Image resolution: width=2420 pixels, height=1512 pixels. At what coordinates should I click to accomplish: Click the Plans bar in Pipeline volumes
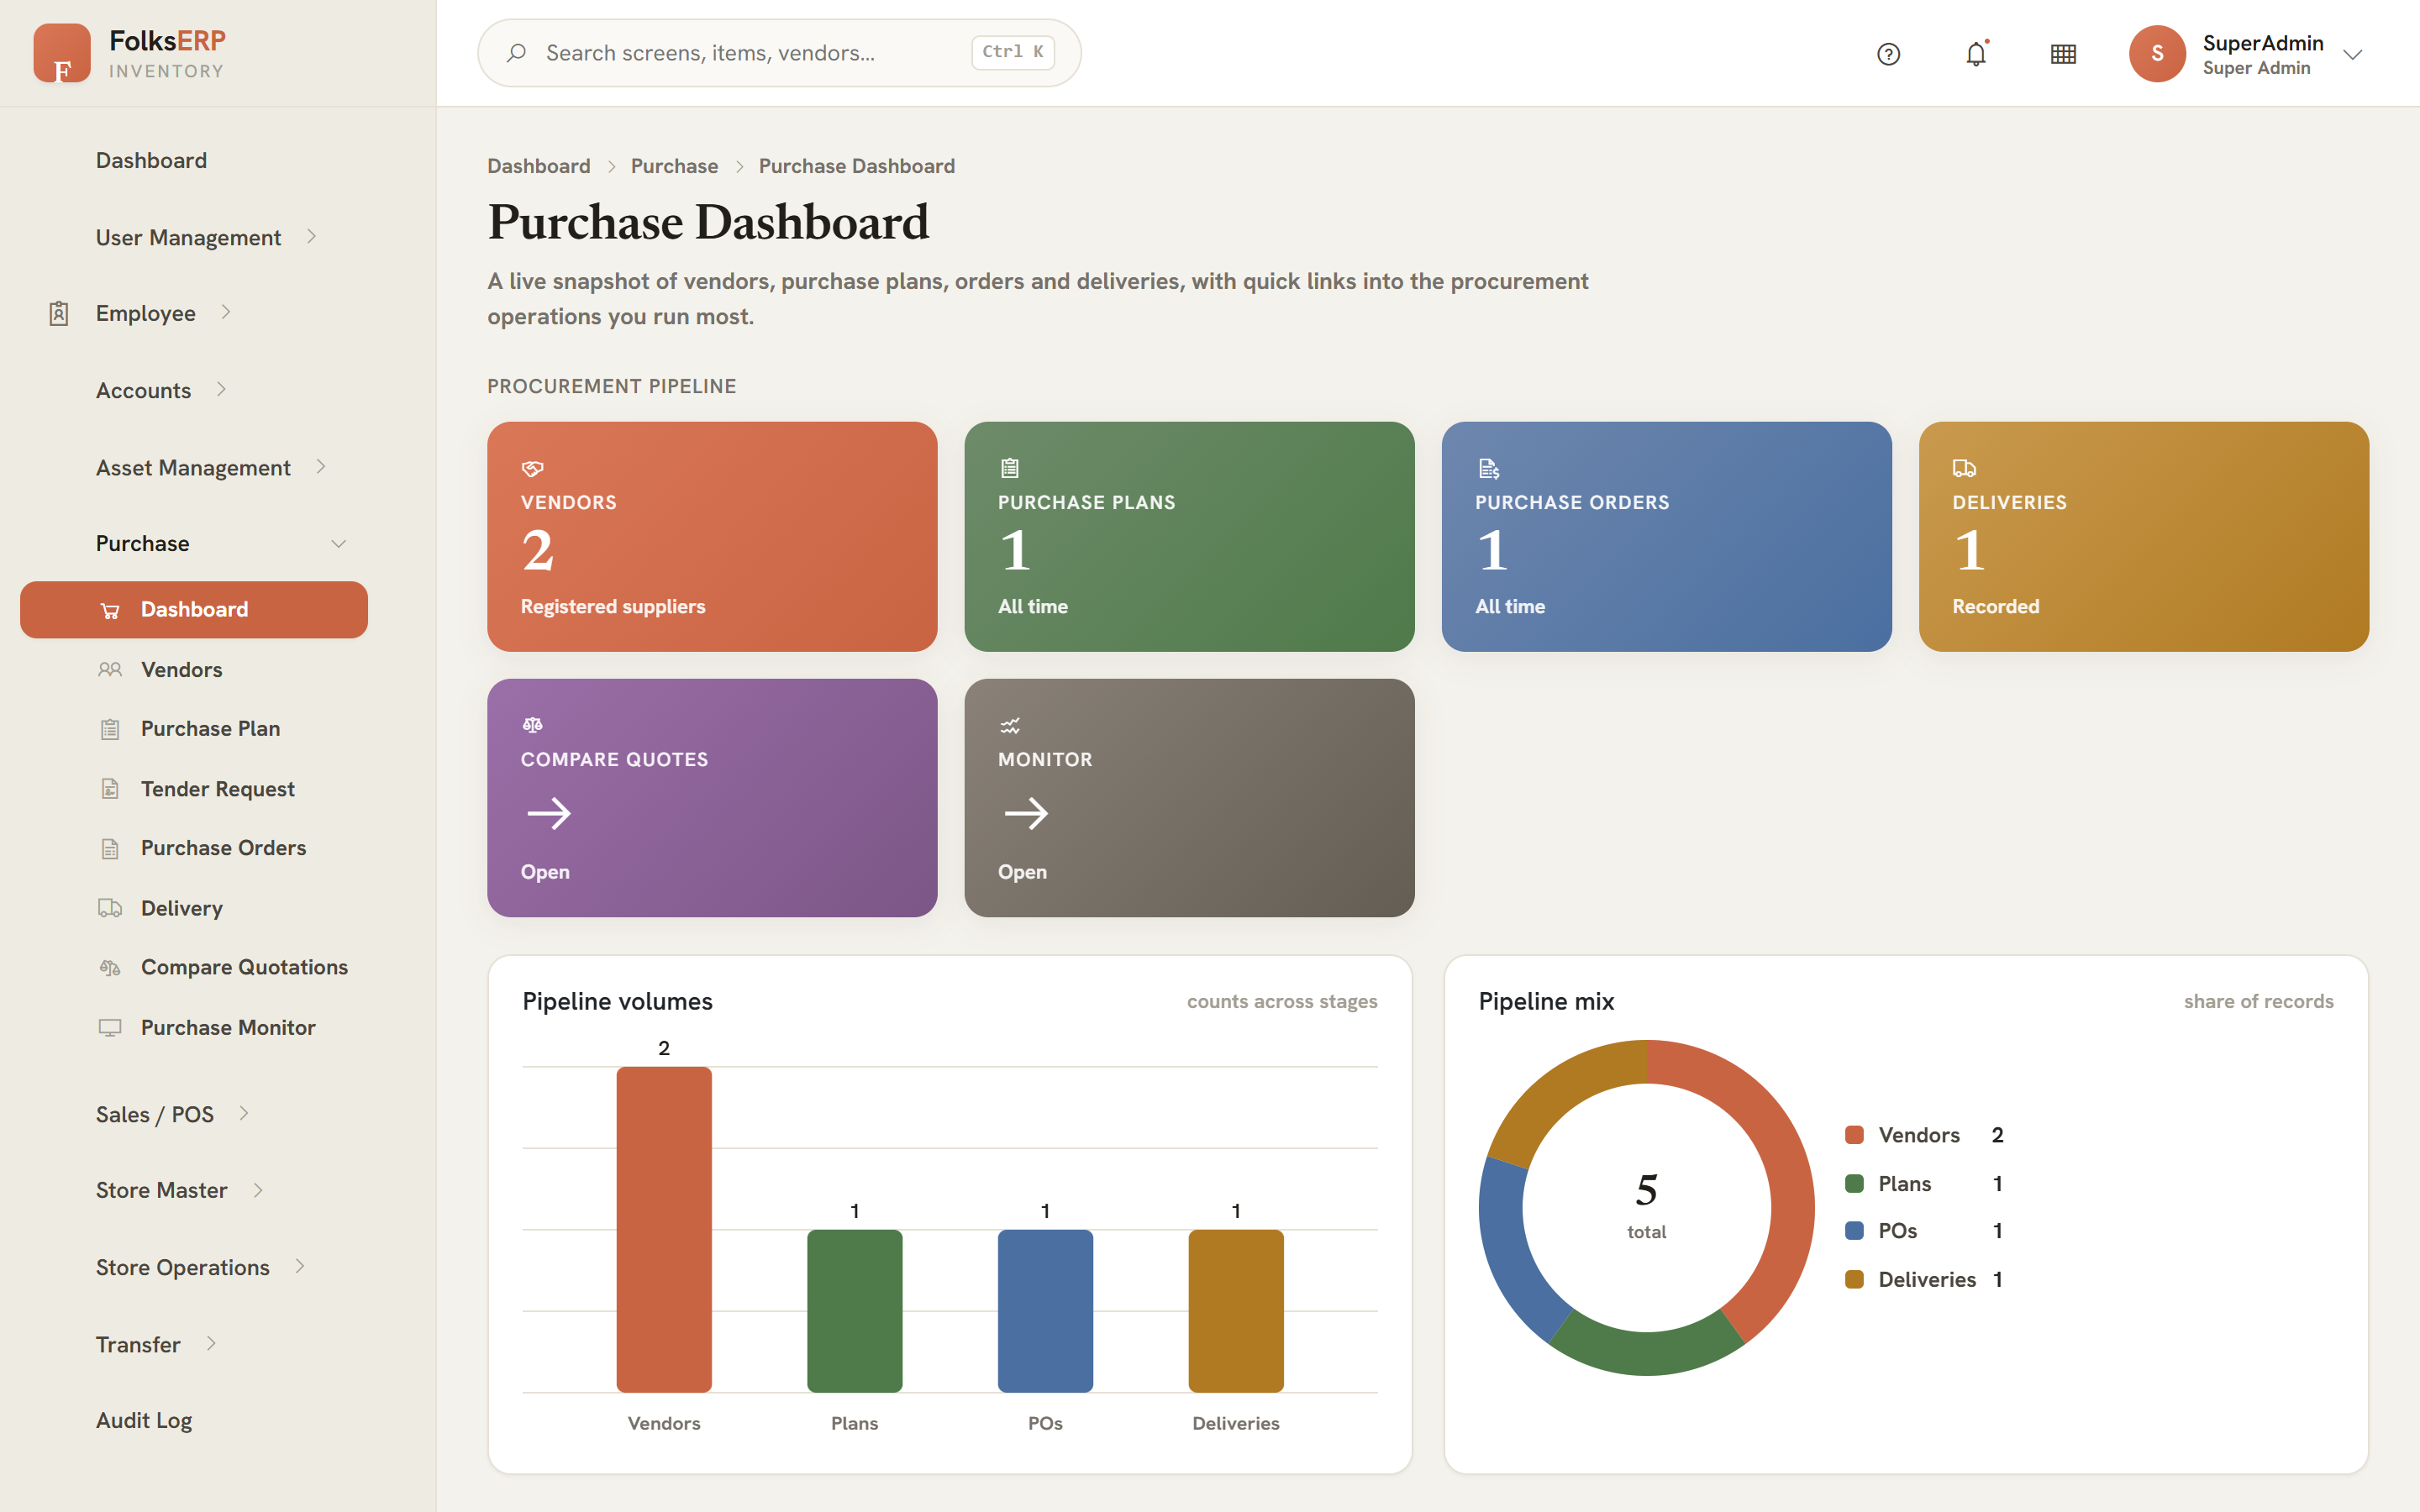coord(855,1311)
